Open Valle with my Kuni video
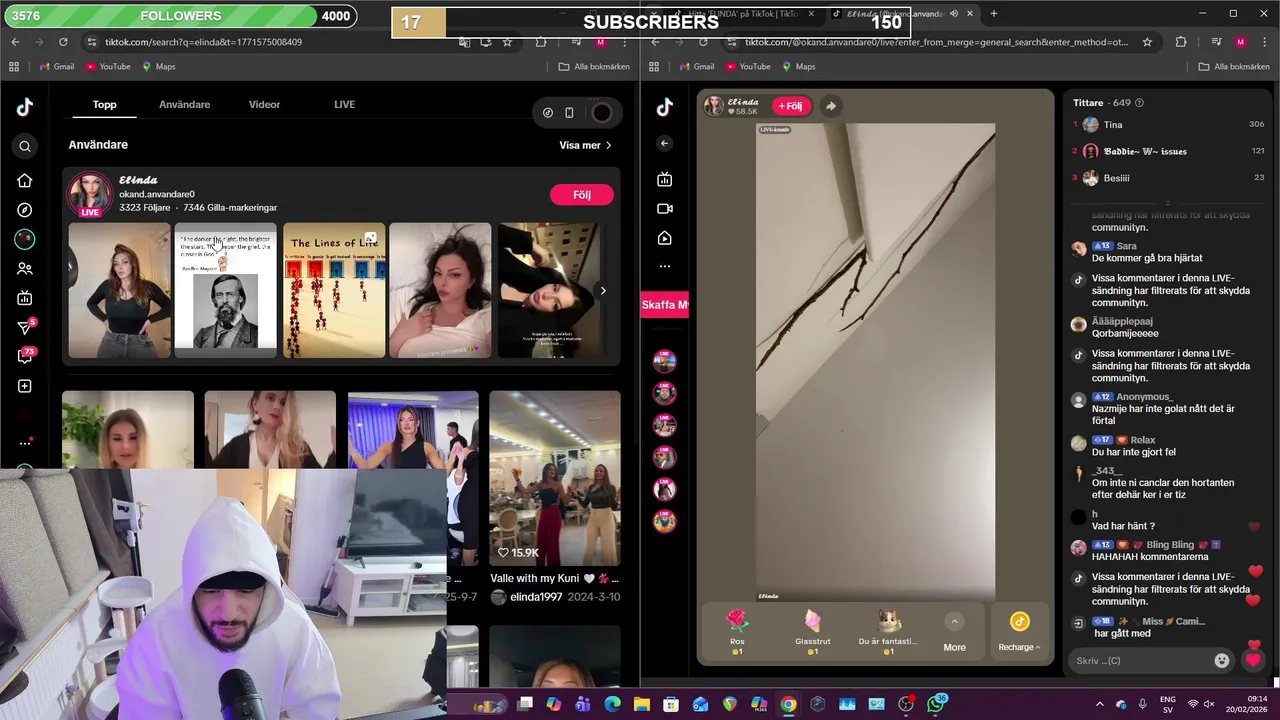This screenshot has height=720, width=1280. click(x=555, y=479)
